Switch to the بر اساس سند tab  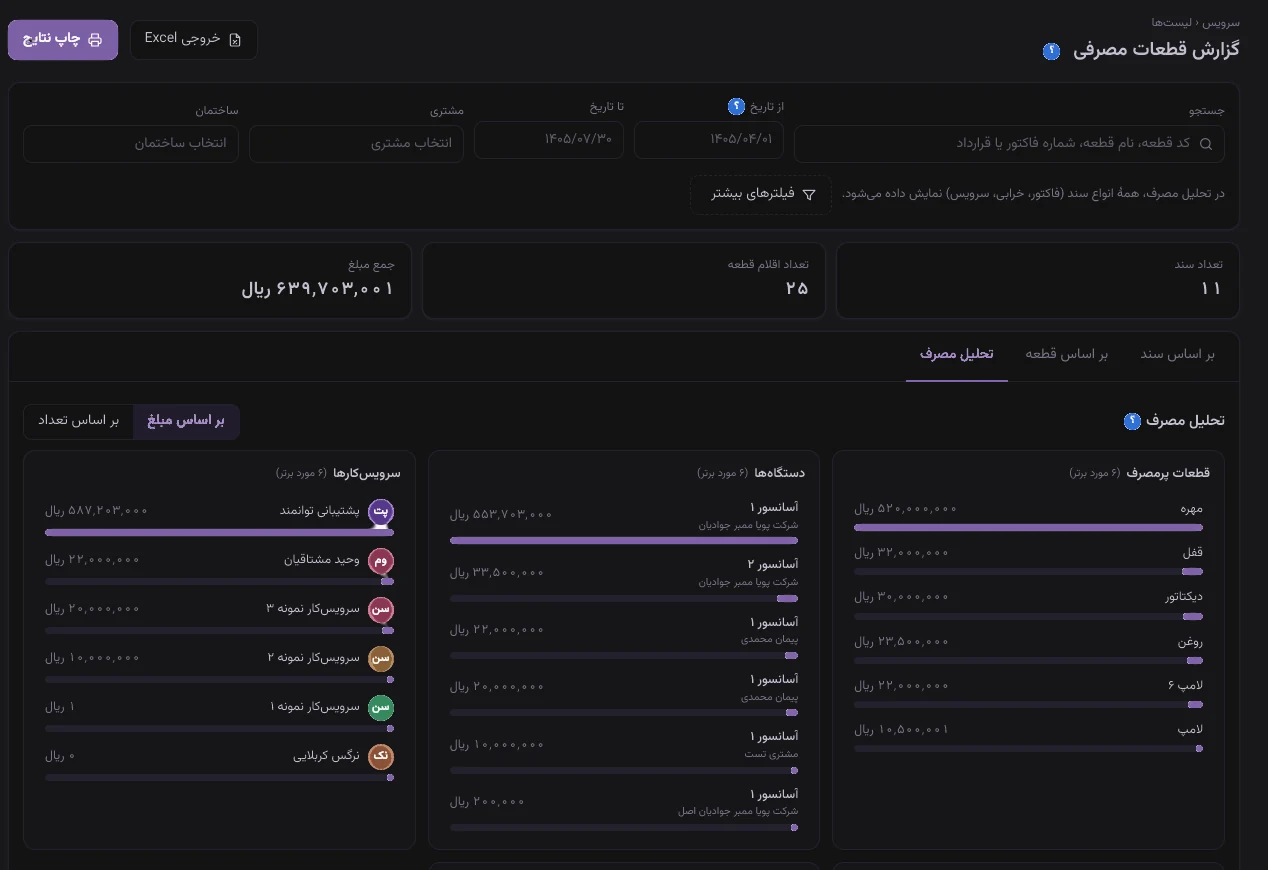[1178, 355]
